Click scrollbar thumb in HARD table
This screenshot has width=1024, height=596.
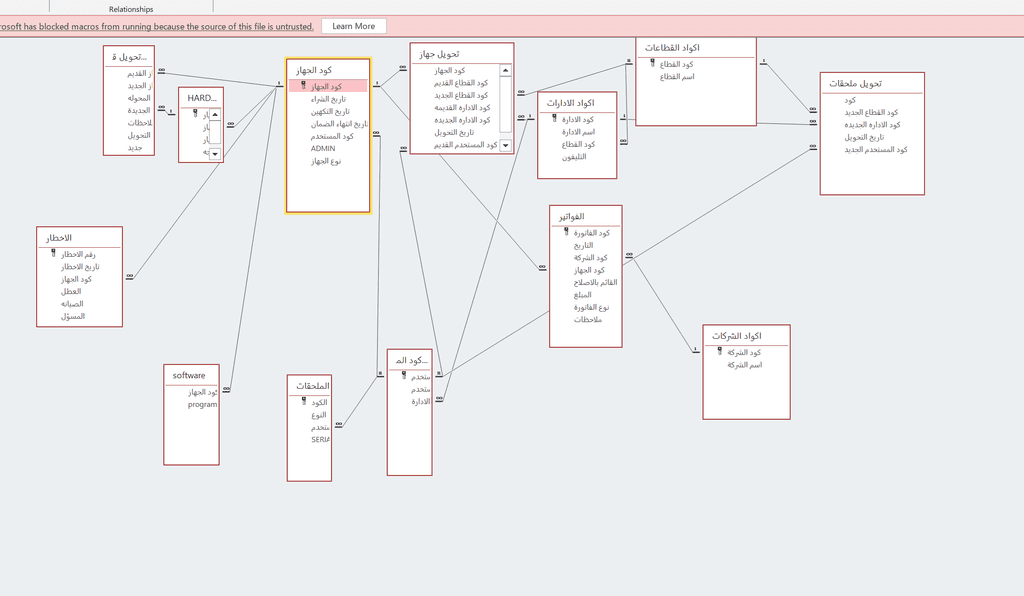215,131
